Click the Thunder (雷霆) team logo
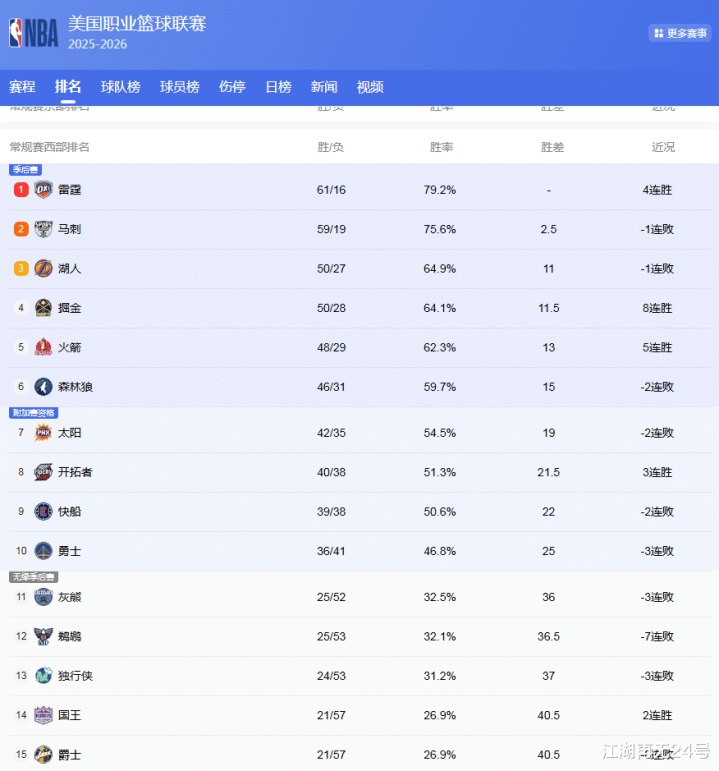Viewport: 719px width, 771px height. pos(43,190)
